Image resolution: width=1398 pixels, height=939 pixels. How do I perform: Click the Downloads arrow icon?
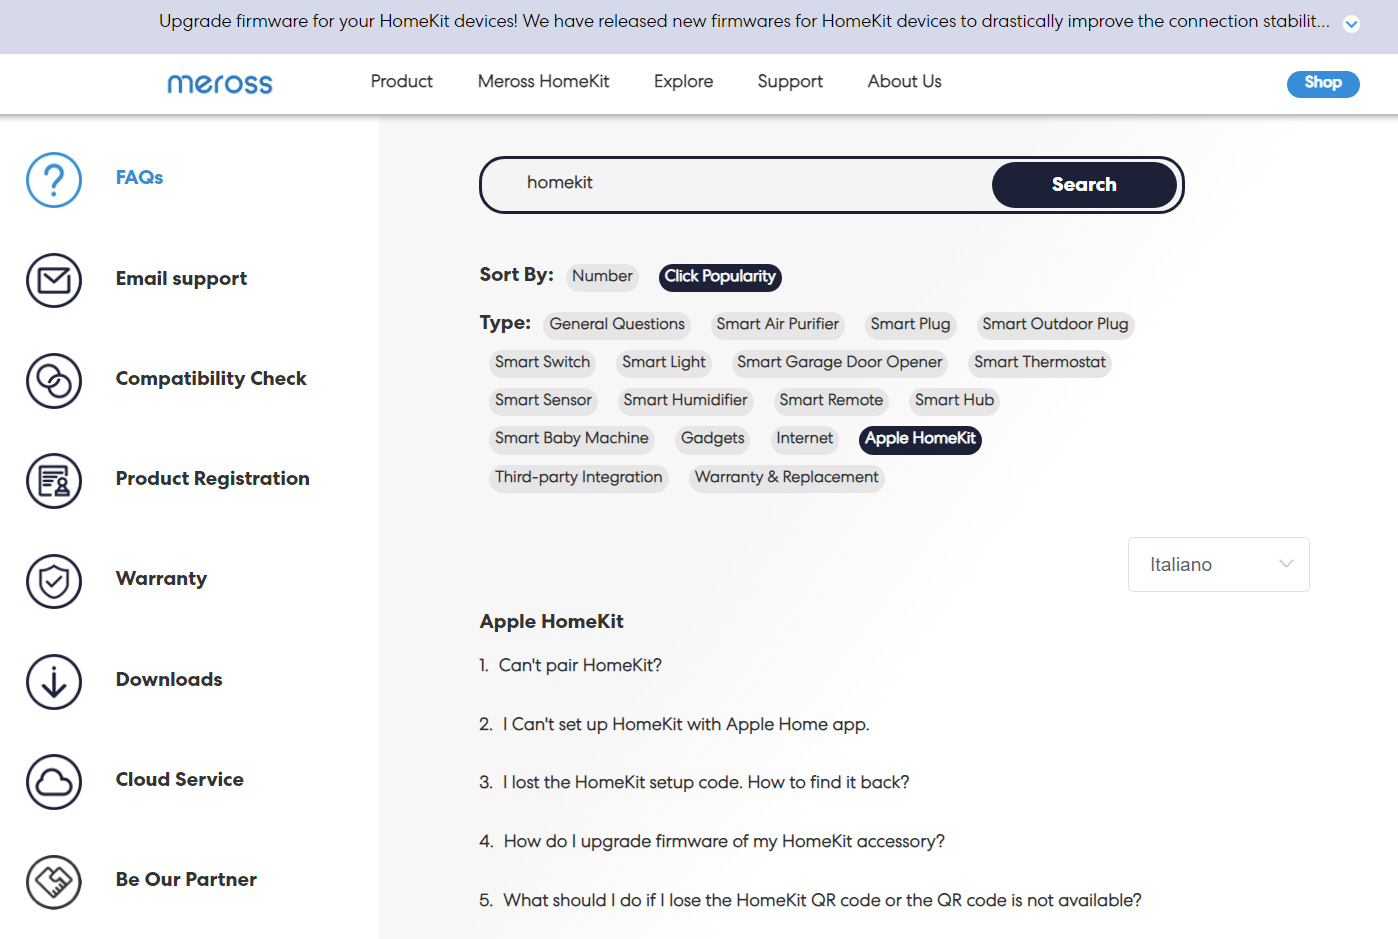54,682
